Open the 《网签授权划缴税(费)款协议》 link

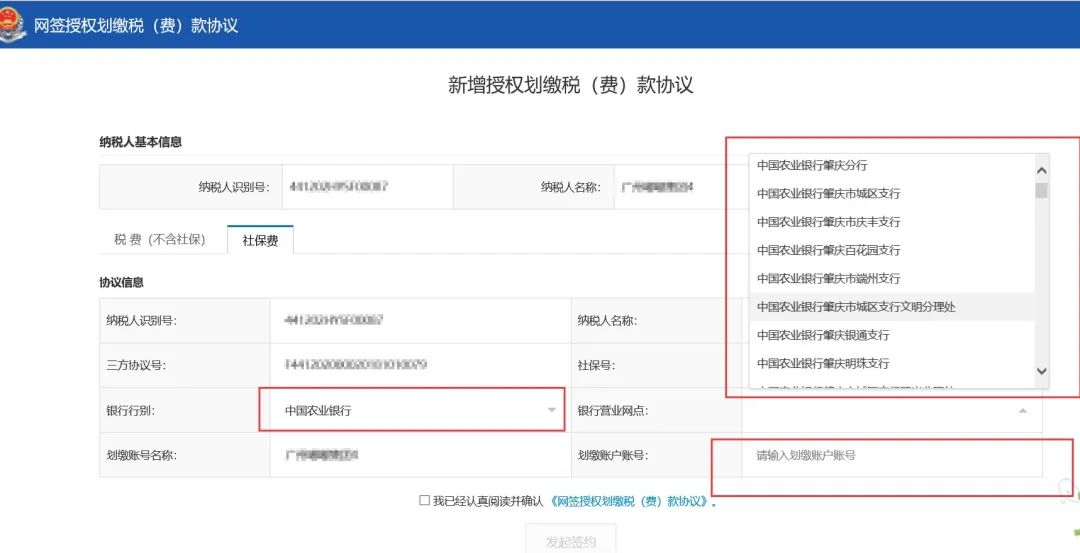point(632,501)
